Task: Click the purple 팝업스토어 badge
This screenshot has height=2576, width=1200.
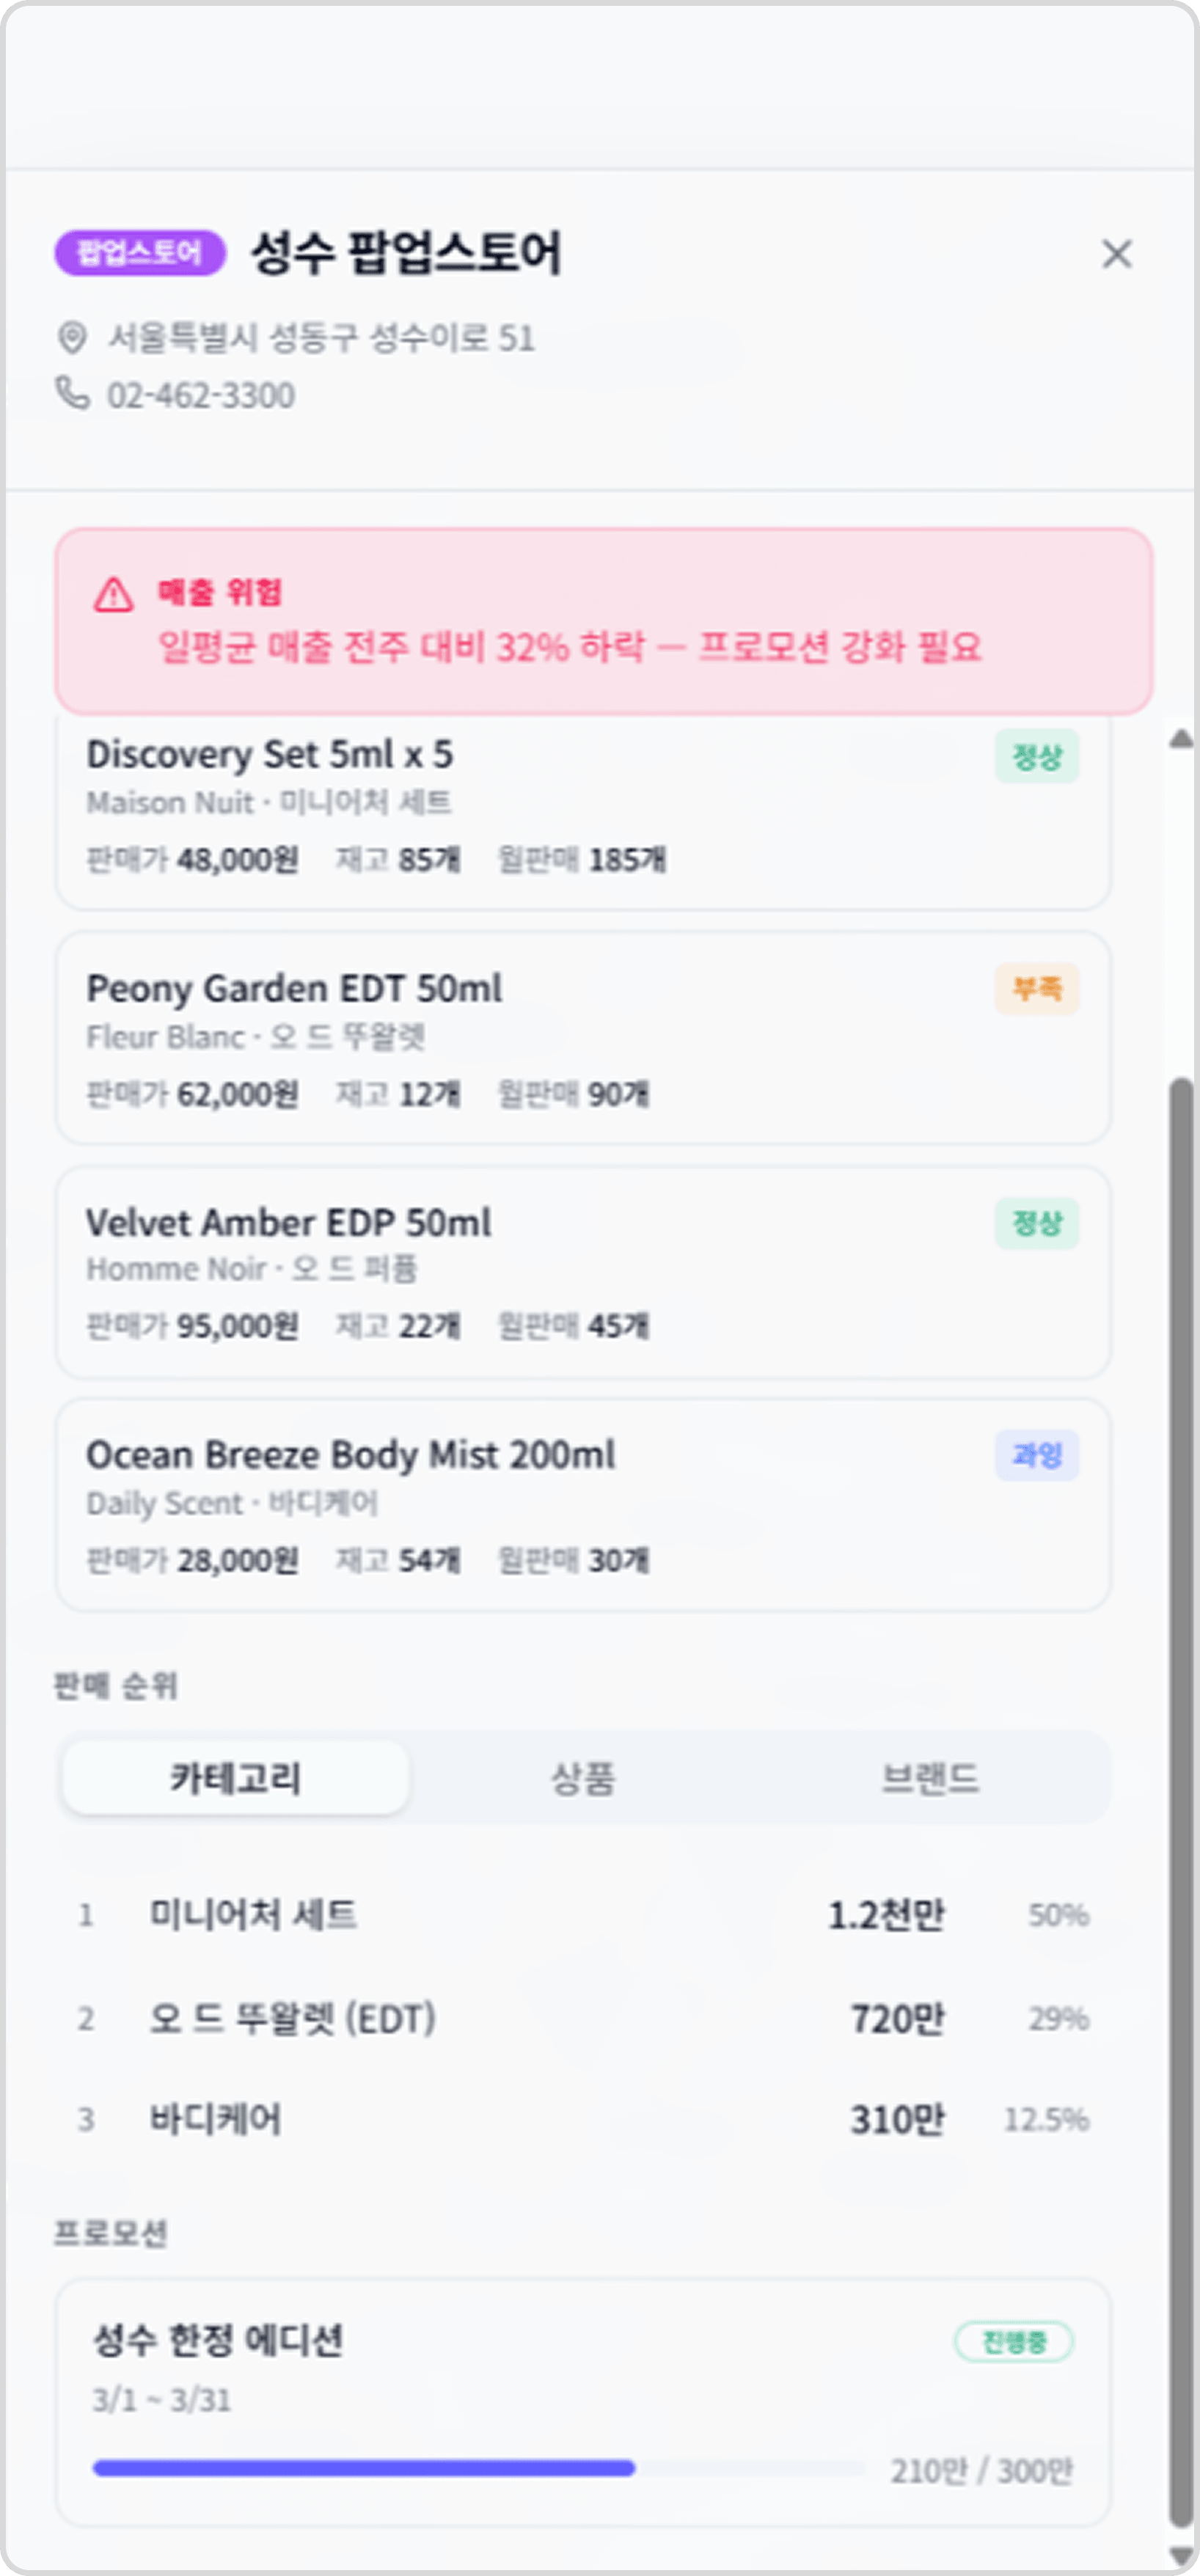Action: click(x=140, y=252)
